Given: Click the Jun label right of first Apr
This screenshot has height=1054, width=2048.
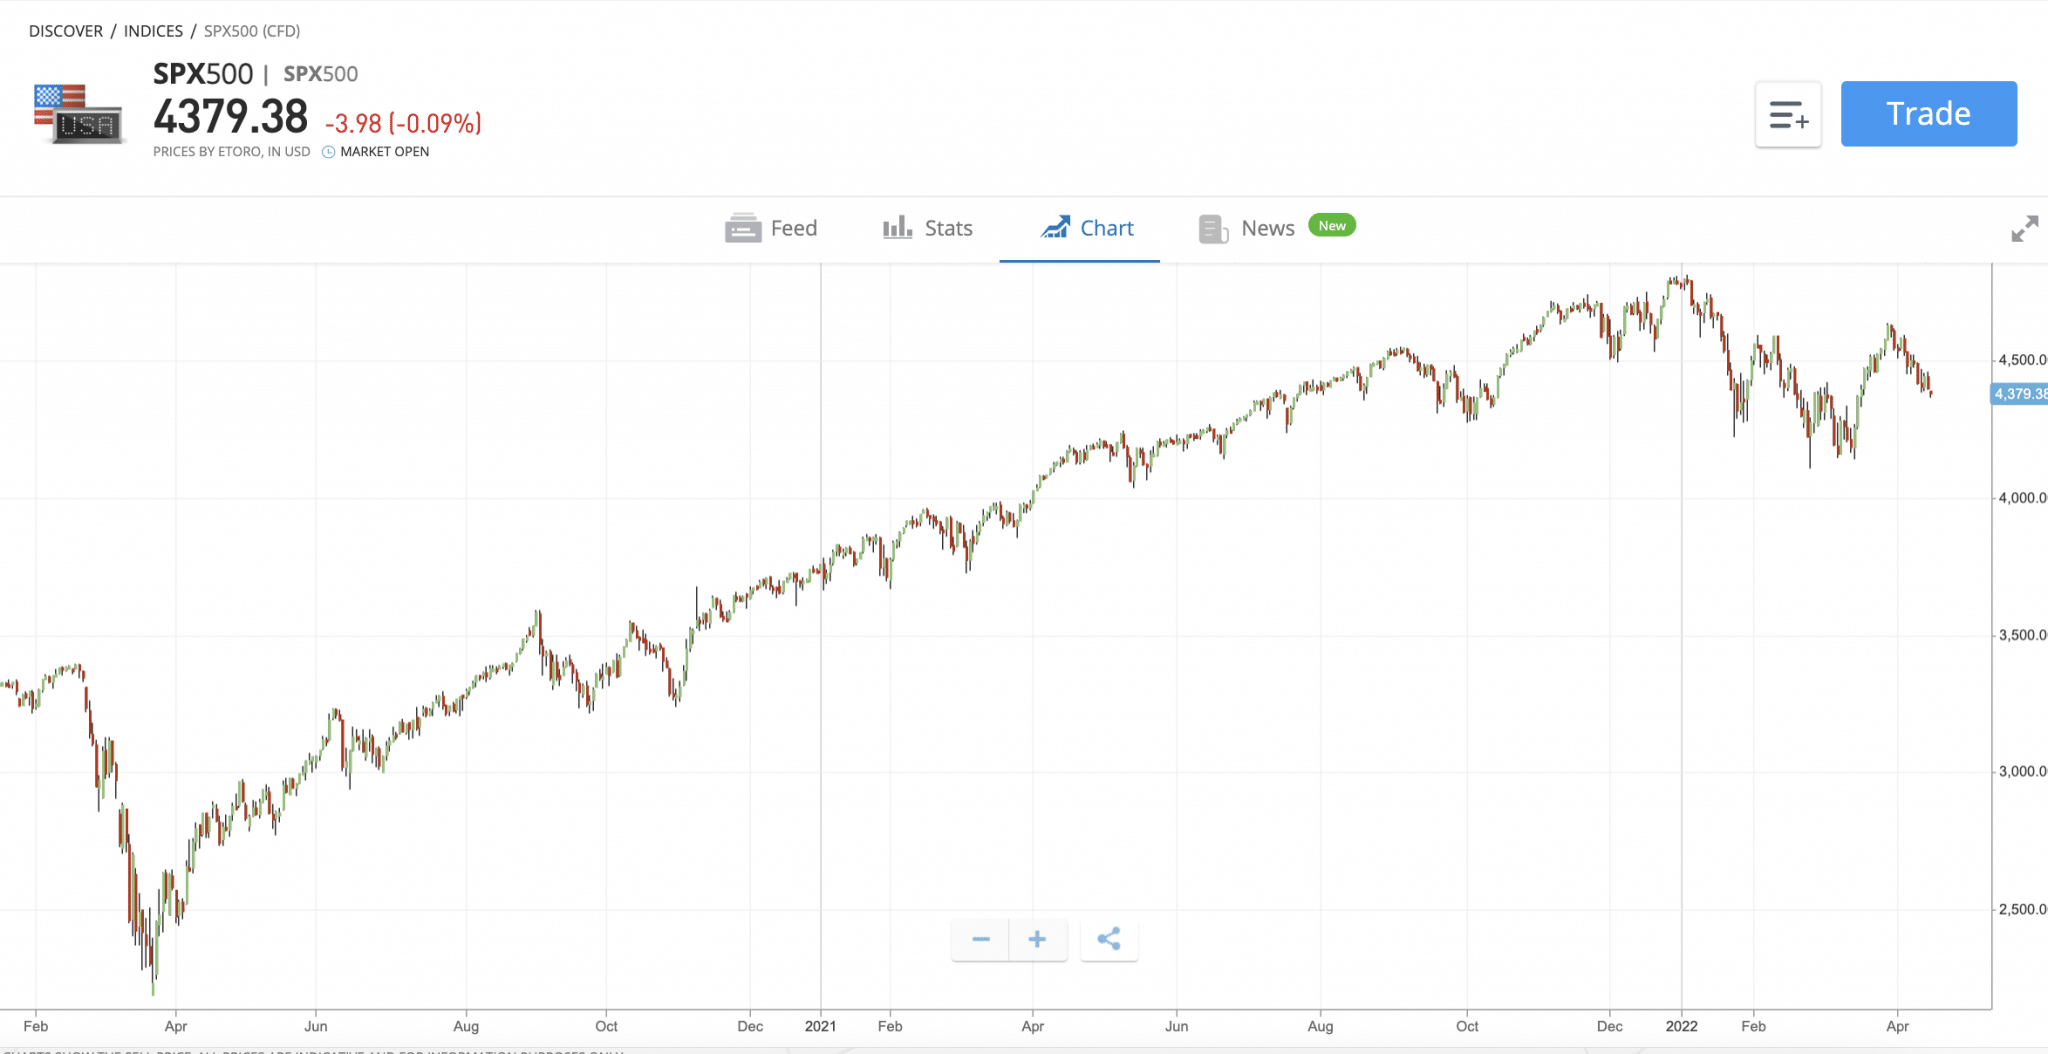Looking at the screenshot, I should pos(316,1026).
